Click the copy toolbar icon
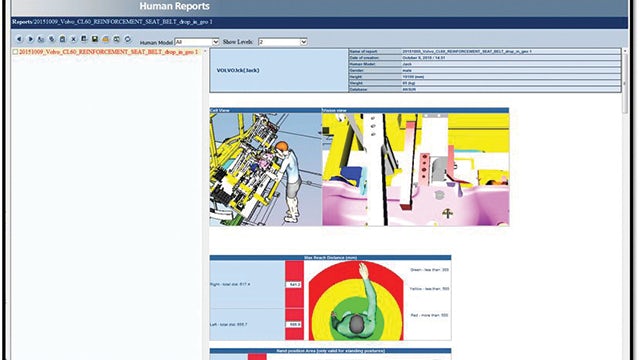 point(52,39)
